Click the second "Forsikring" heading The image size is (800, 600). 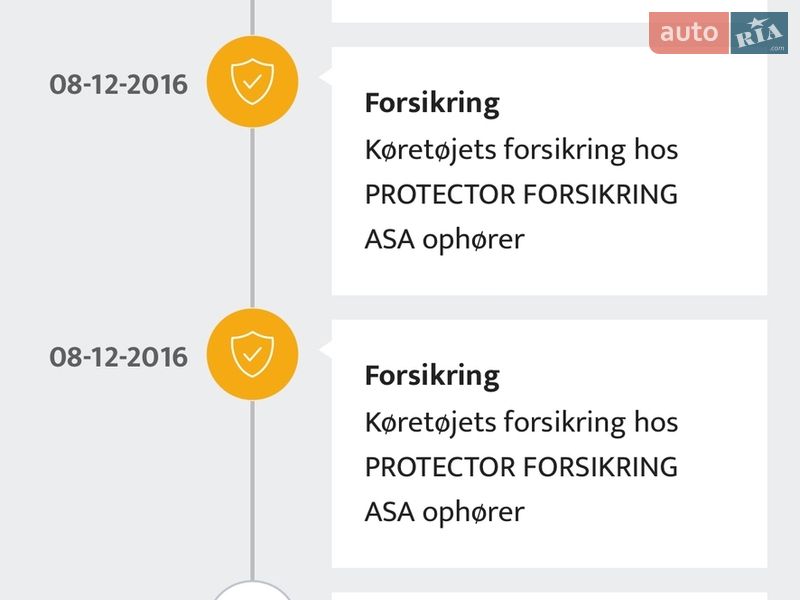(x=431, y=376)
